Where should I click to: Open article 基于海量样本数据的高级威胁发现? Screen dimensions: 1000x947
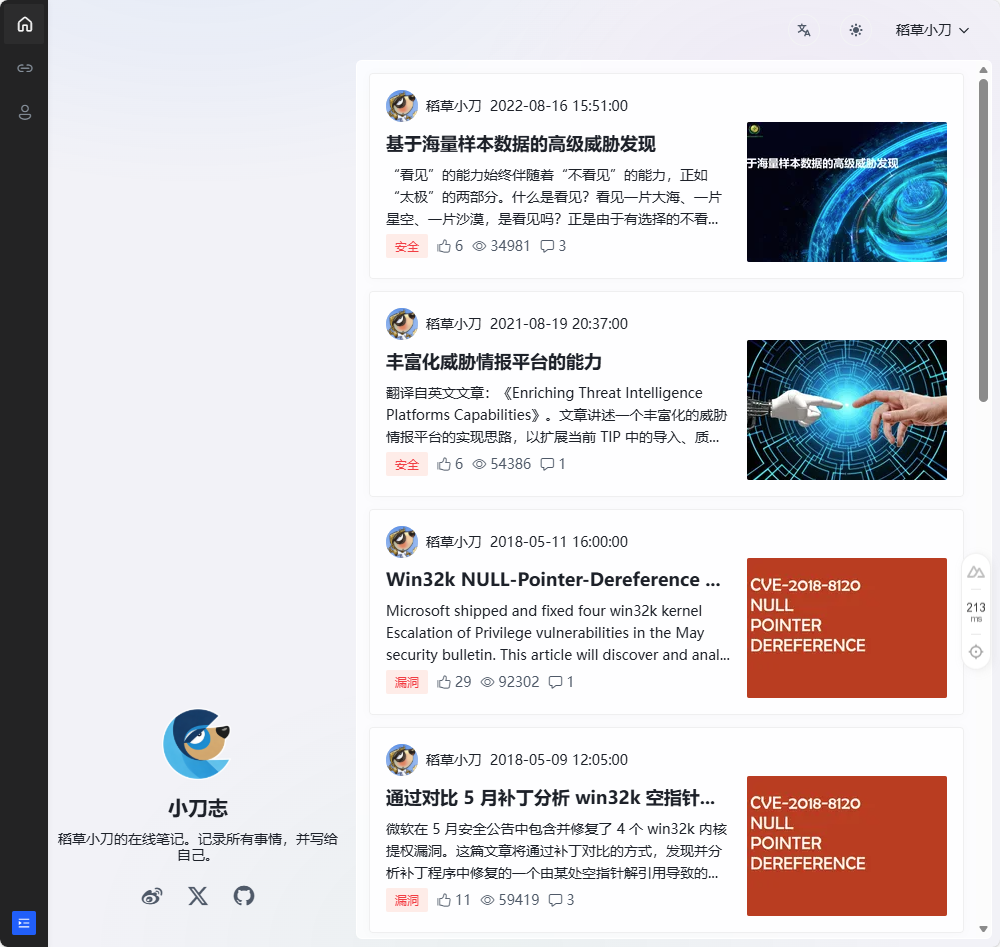[x=520, y=144]
